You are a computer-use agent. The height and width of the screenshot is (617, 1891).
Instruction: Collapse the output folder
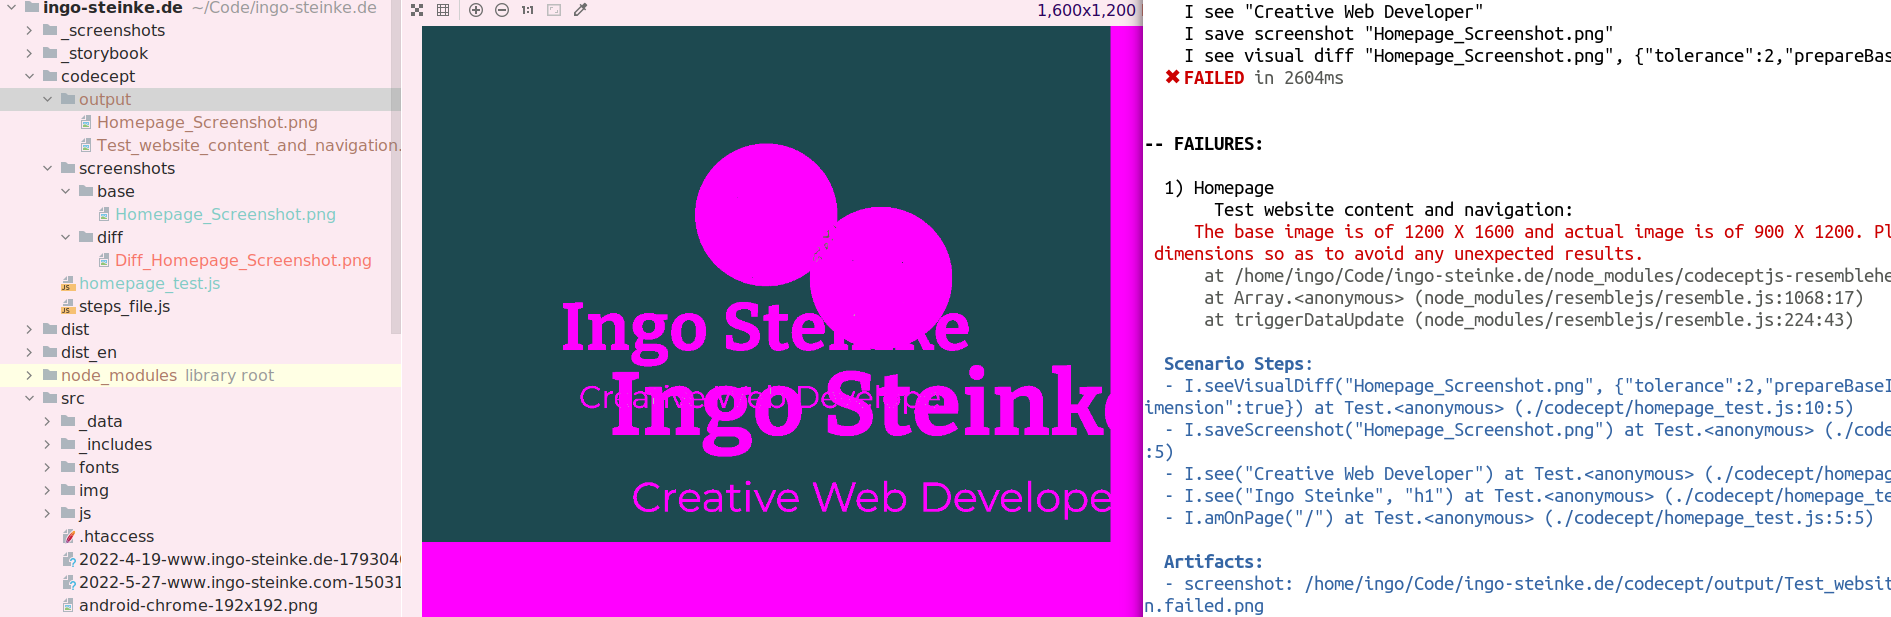coord(47,99)
